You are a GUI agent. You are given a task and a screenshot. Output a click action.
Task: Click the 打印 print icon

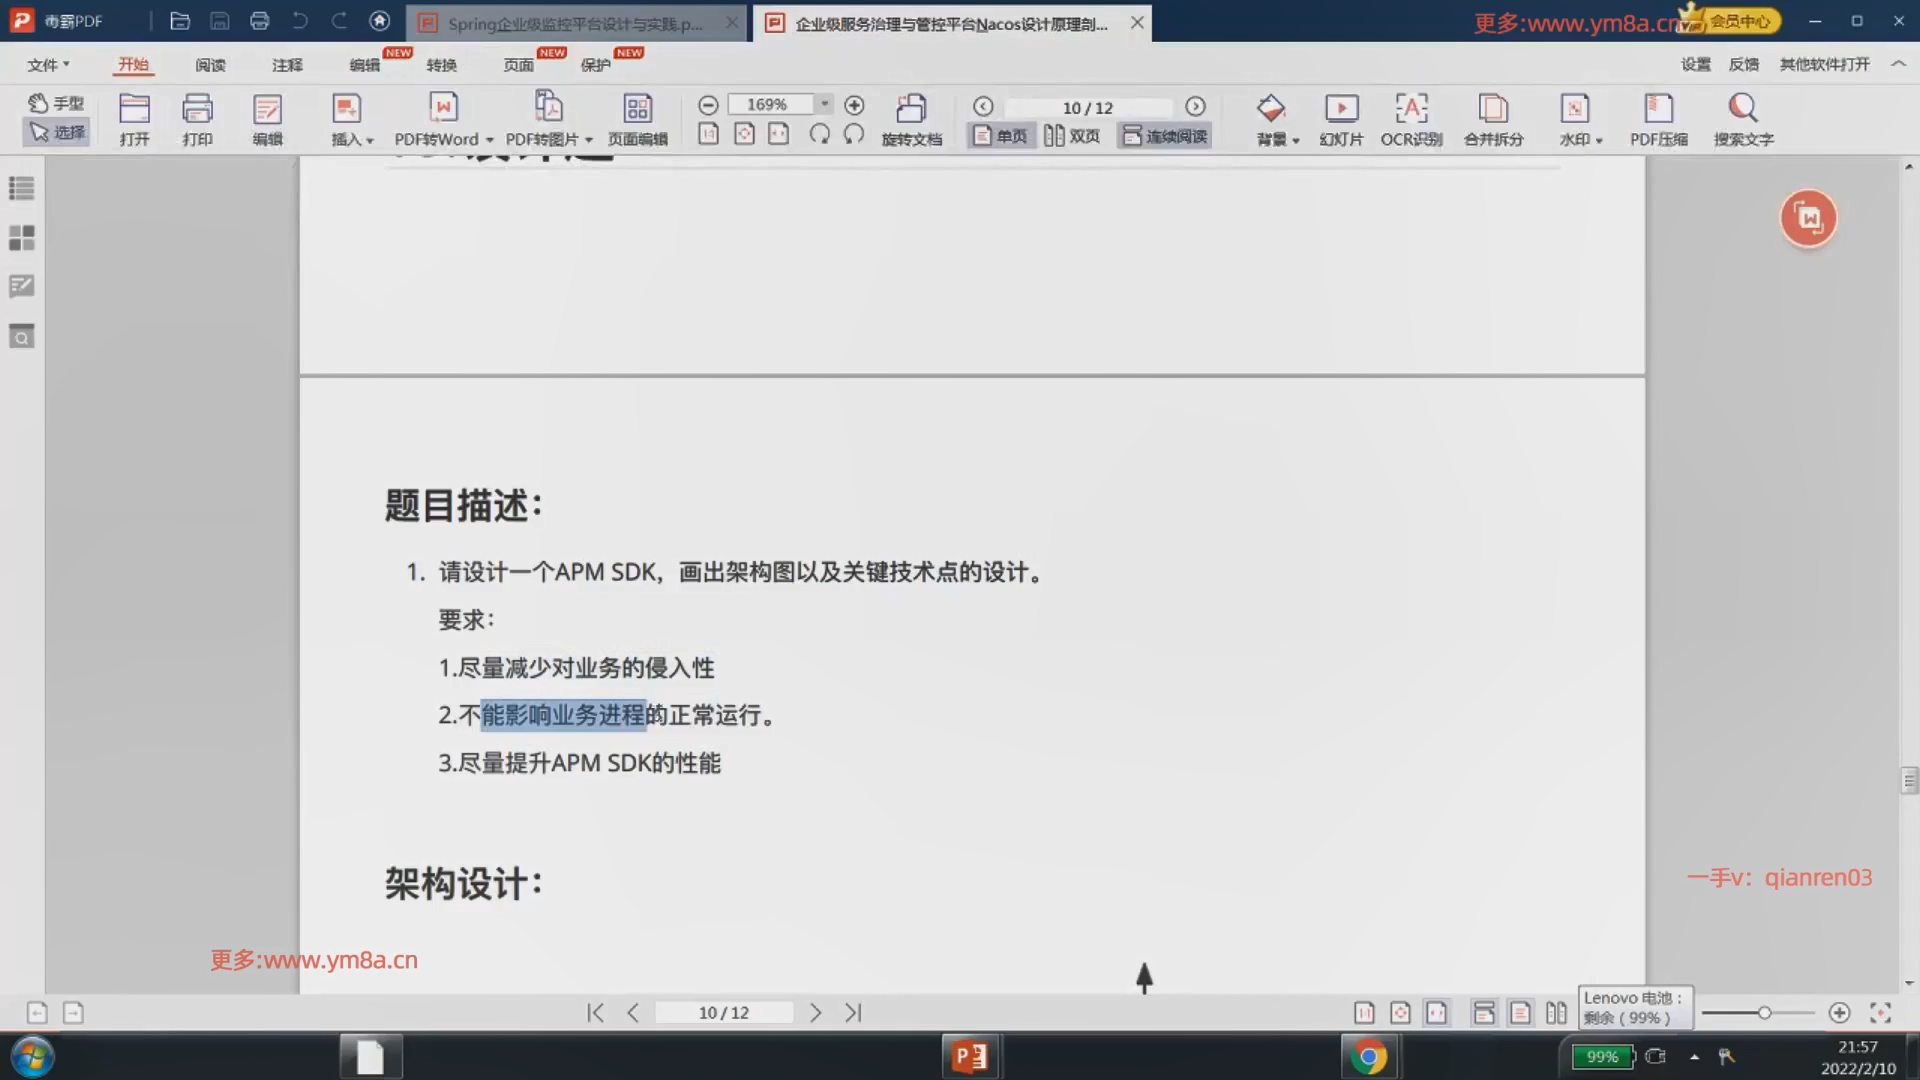pyautogui.click(x=197, y=108)
